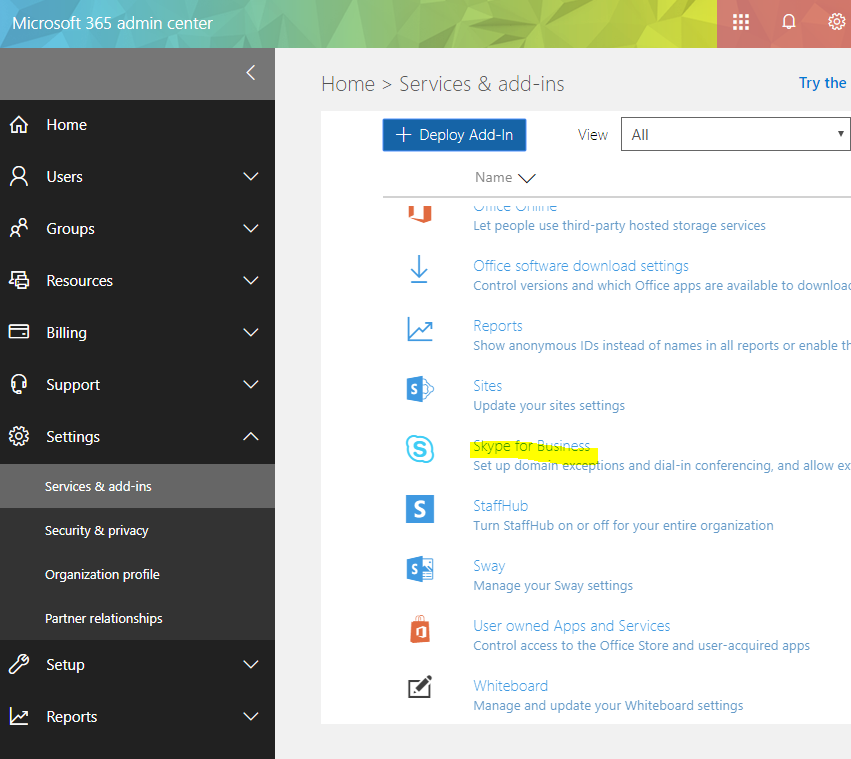The width and height of the screenshot is (851, 759).
Task: Click the Office Online logo icon
Action: coord(420,213)
